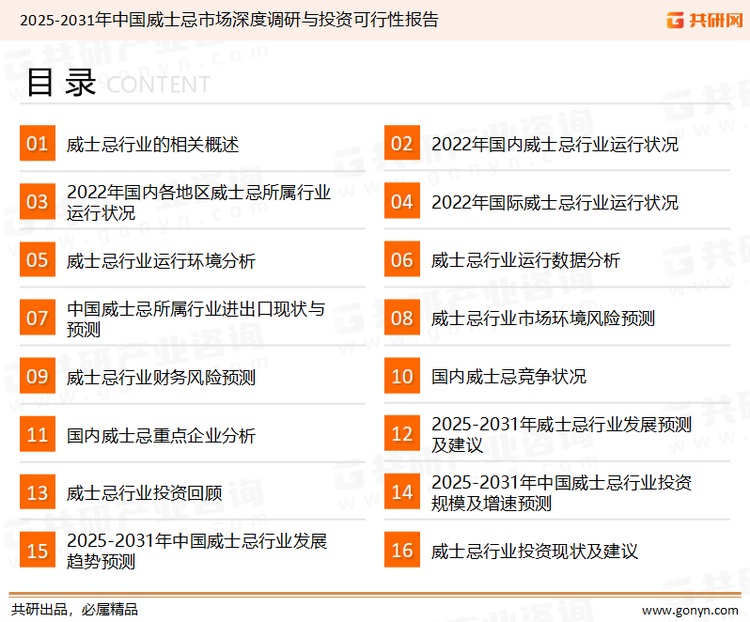Open 中国威士忌所属行业进出口现状与预测 entry
This screenshot has height=622, width=750.
pos(196,318)
